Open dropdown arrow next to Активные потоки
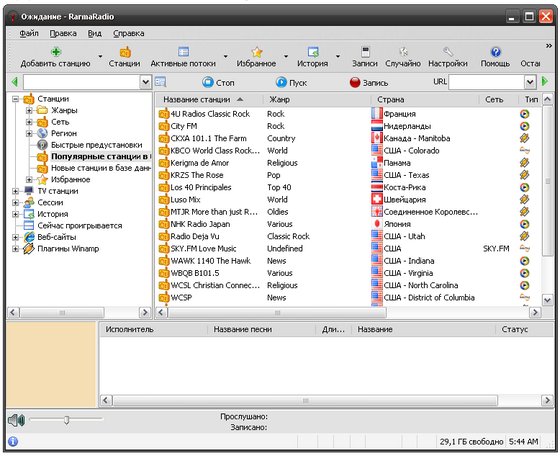 [226, 56]
